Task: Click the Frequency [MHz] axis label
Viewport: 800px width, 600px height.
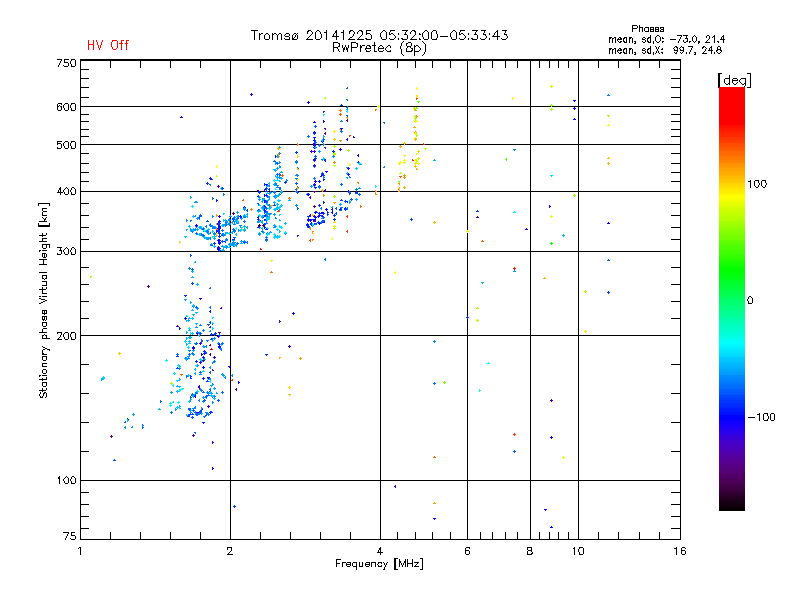Action: 379,564
